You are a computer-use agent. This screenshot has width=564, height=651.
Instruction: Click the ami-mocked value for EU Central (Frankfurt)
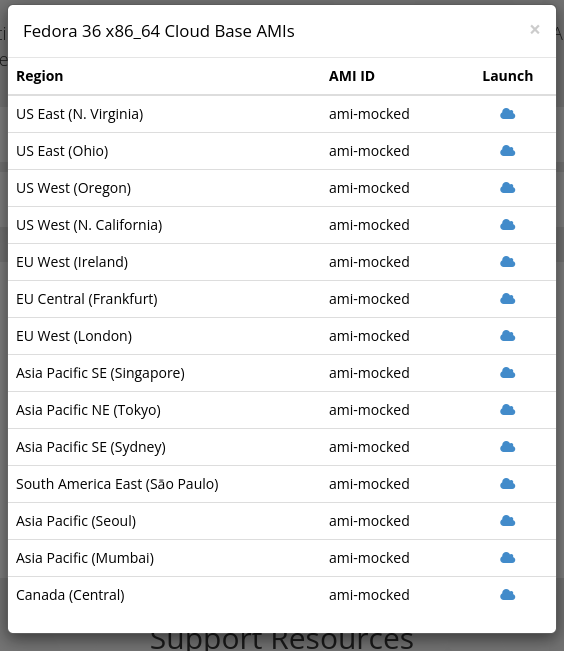point(369,299)
